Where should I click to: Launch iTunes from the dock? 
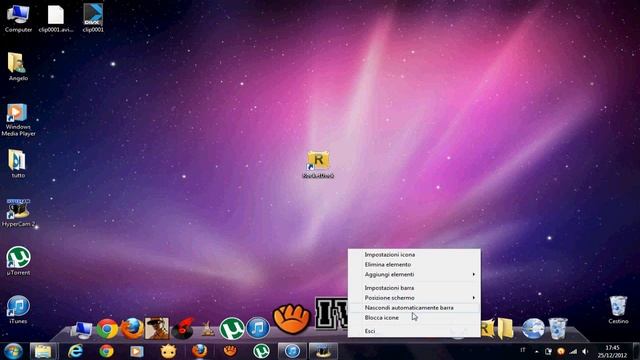click(x=258, y=328)
